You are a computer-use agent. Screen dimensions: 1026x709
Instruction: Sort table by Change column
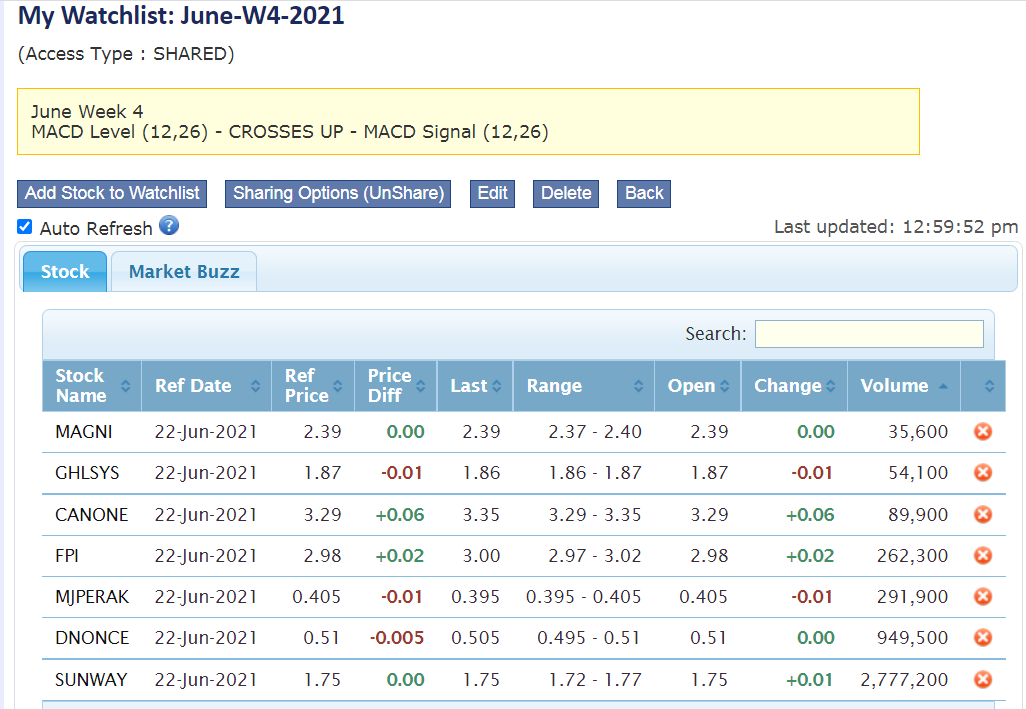pos(794,386)
